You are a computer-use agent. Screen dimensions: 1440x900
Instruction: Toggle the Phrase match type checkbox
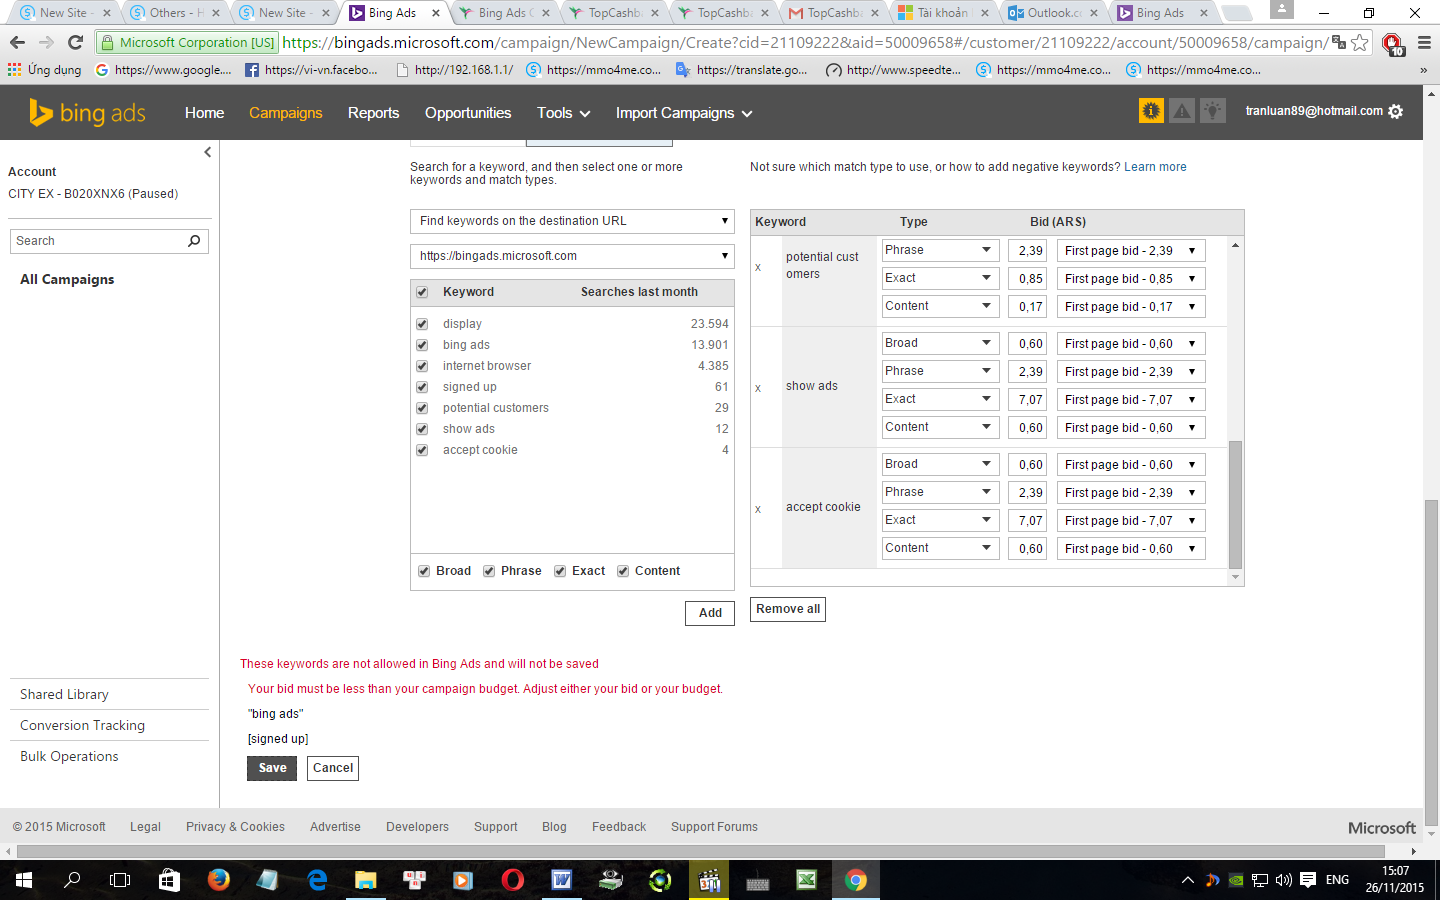pos(489,571)
